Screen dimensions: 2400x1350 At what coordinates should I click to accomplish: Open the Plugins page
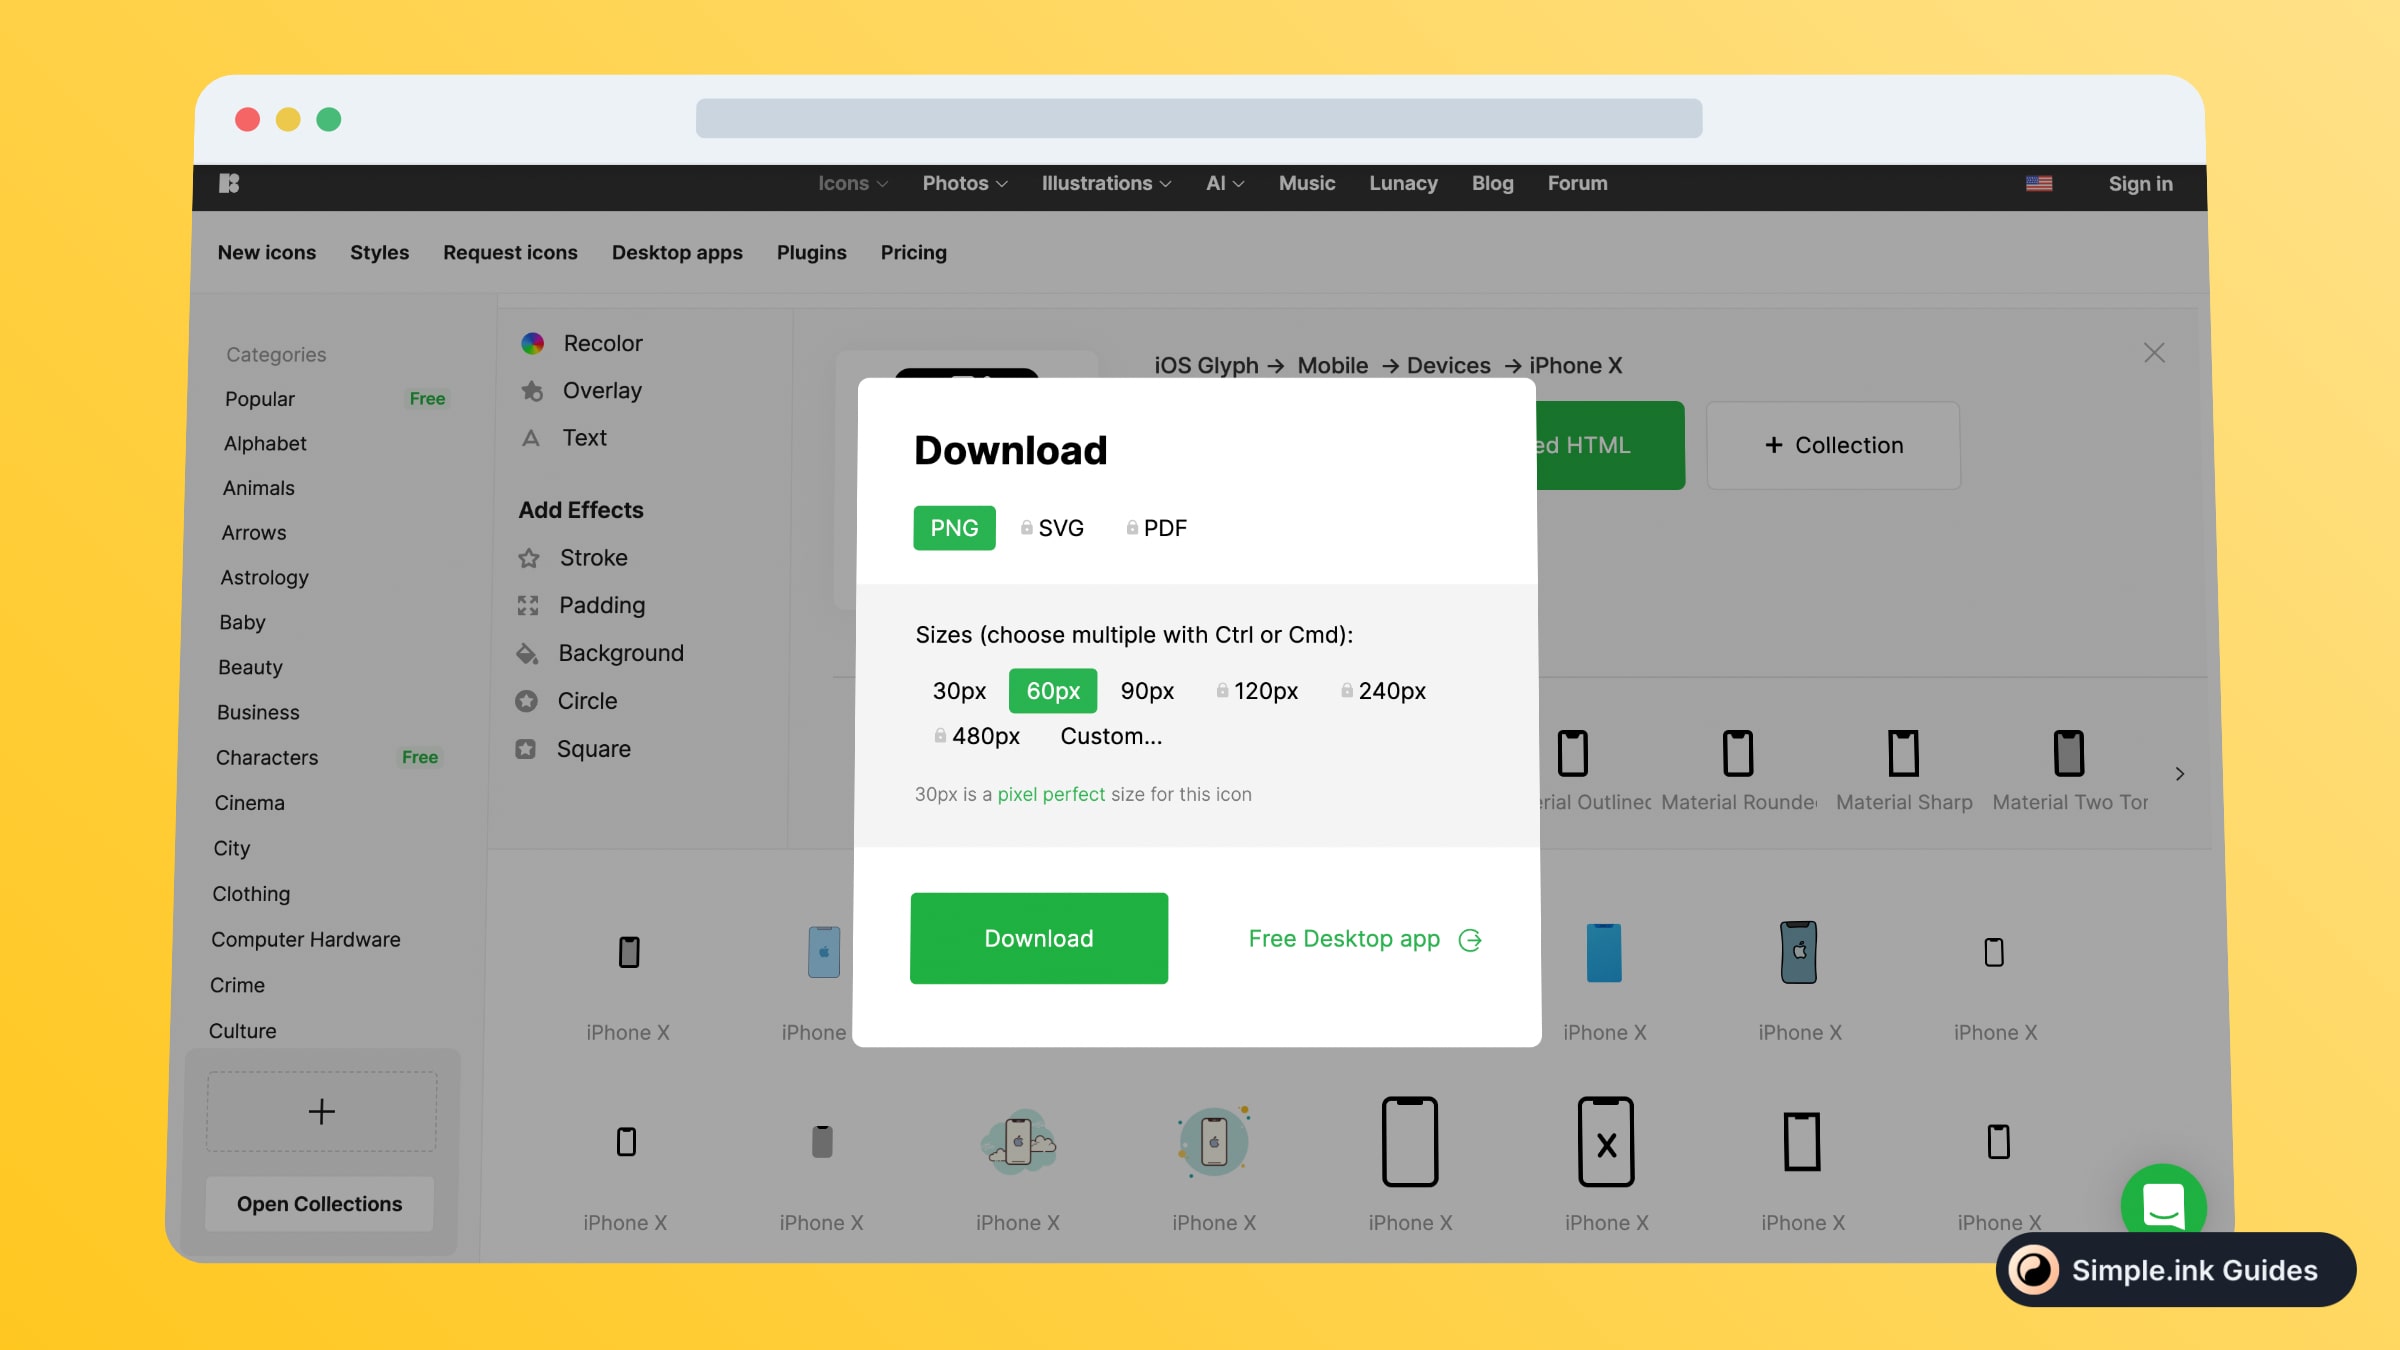point(811,253)
